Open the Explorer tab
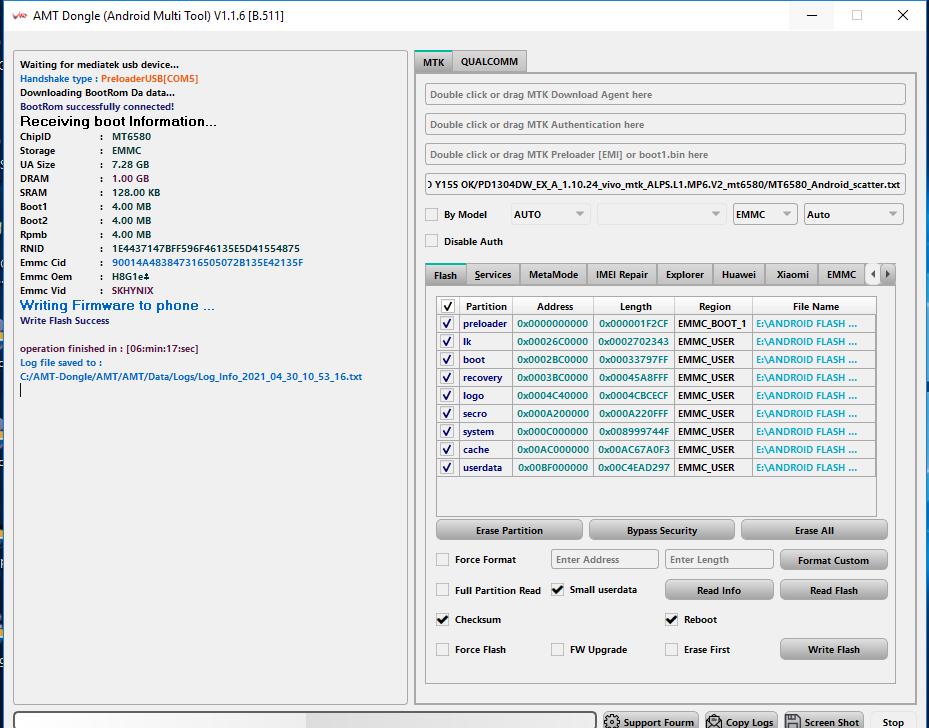 pos(685,275)
